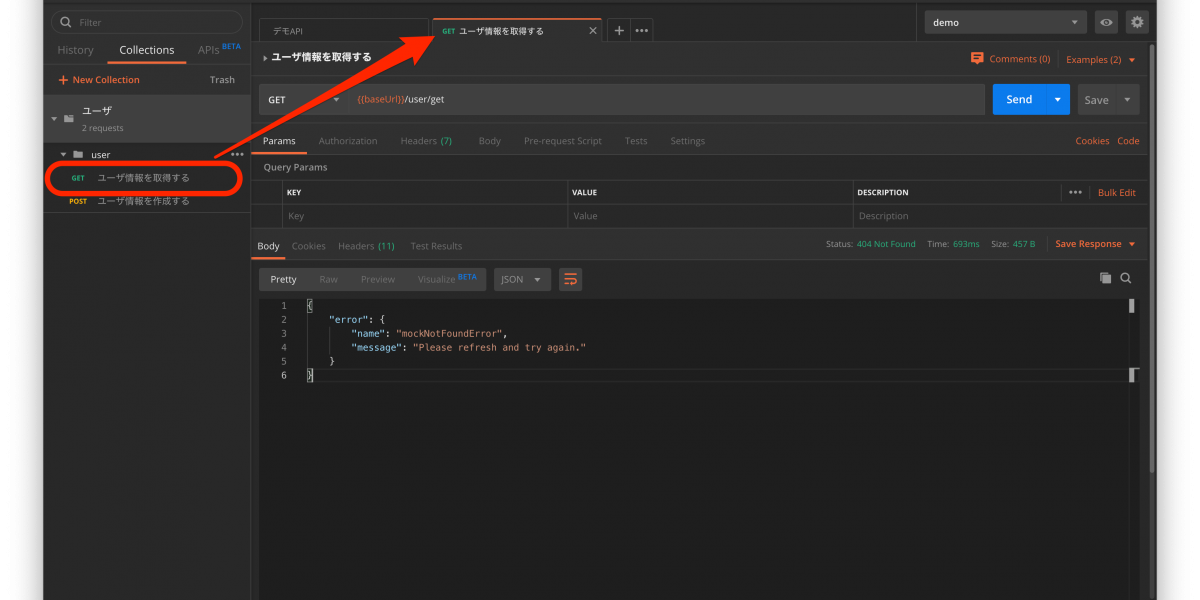The width and height of the screenshot is (1200, 600).
Task: Open the Comments (0) panel
Action: (1010, 59)
